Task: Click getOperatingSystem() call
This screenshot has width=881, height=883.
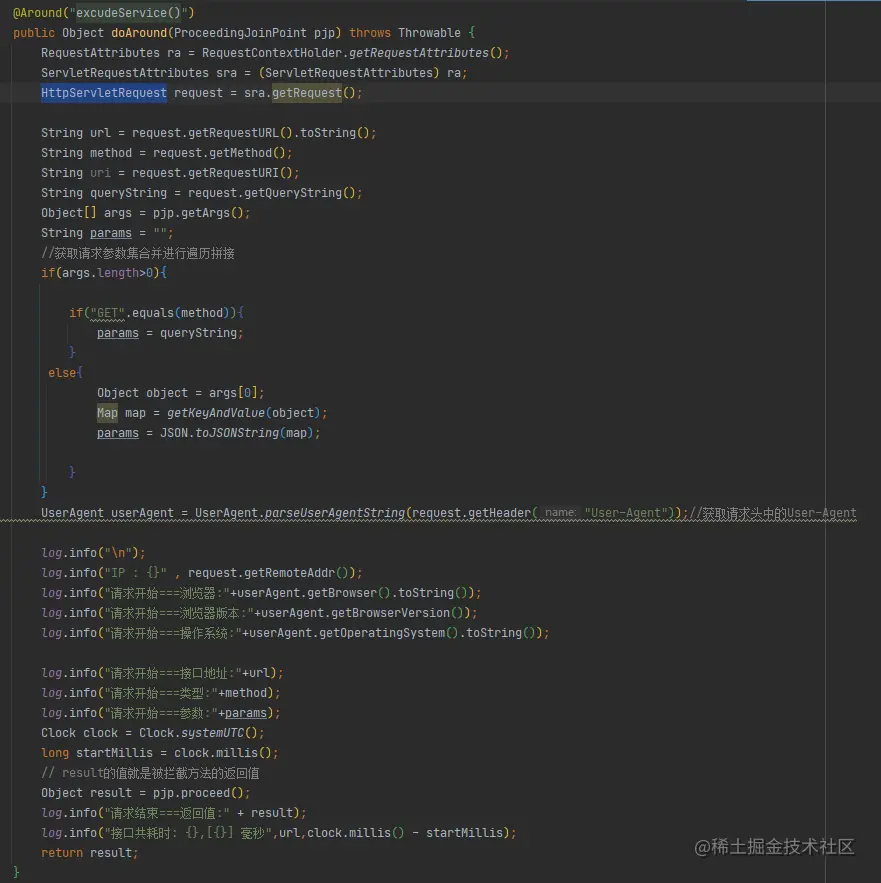Action: (x=389, y=633)
